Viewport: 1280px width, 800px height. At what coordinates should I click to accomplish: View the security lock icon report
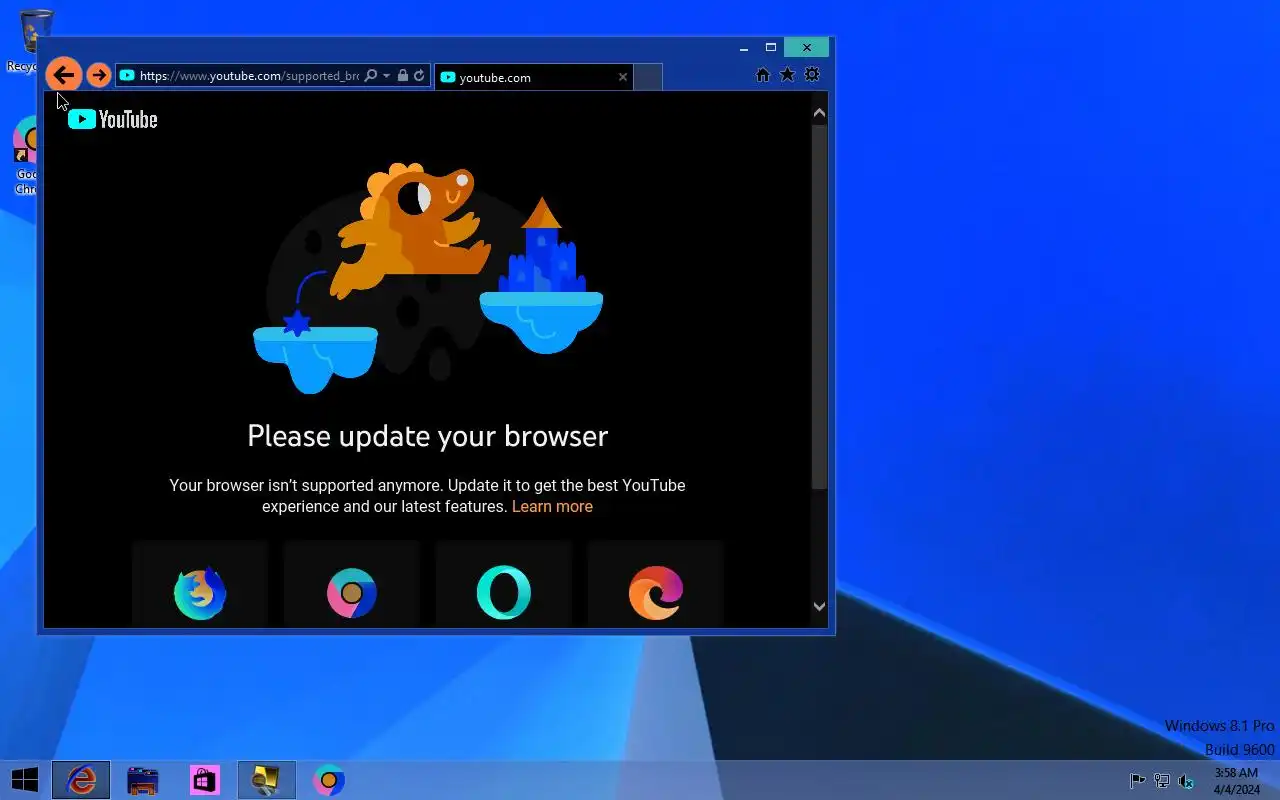click(403, 75)
